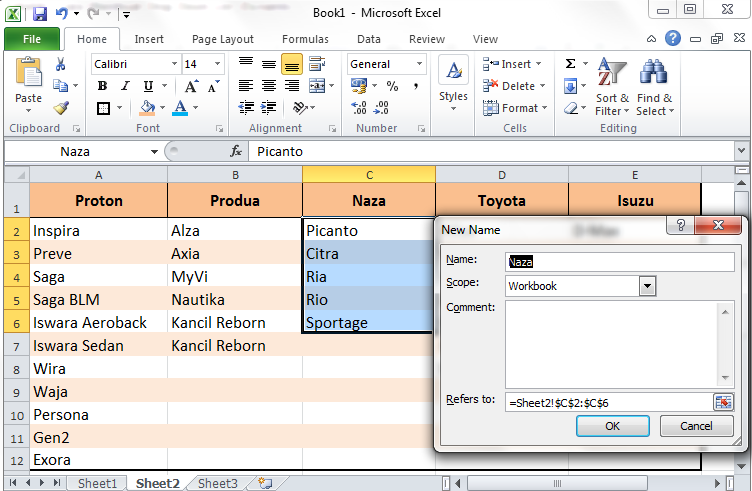This screenshot has height=491, width=752.
Task: Set Top Align for cells
Action: coord(246,64)
